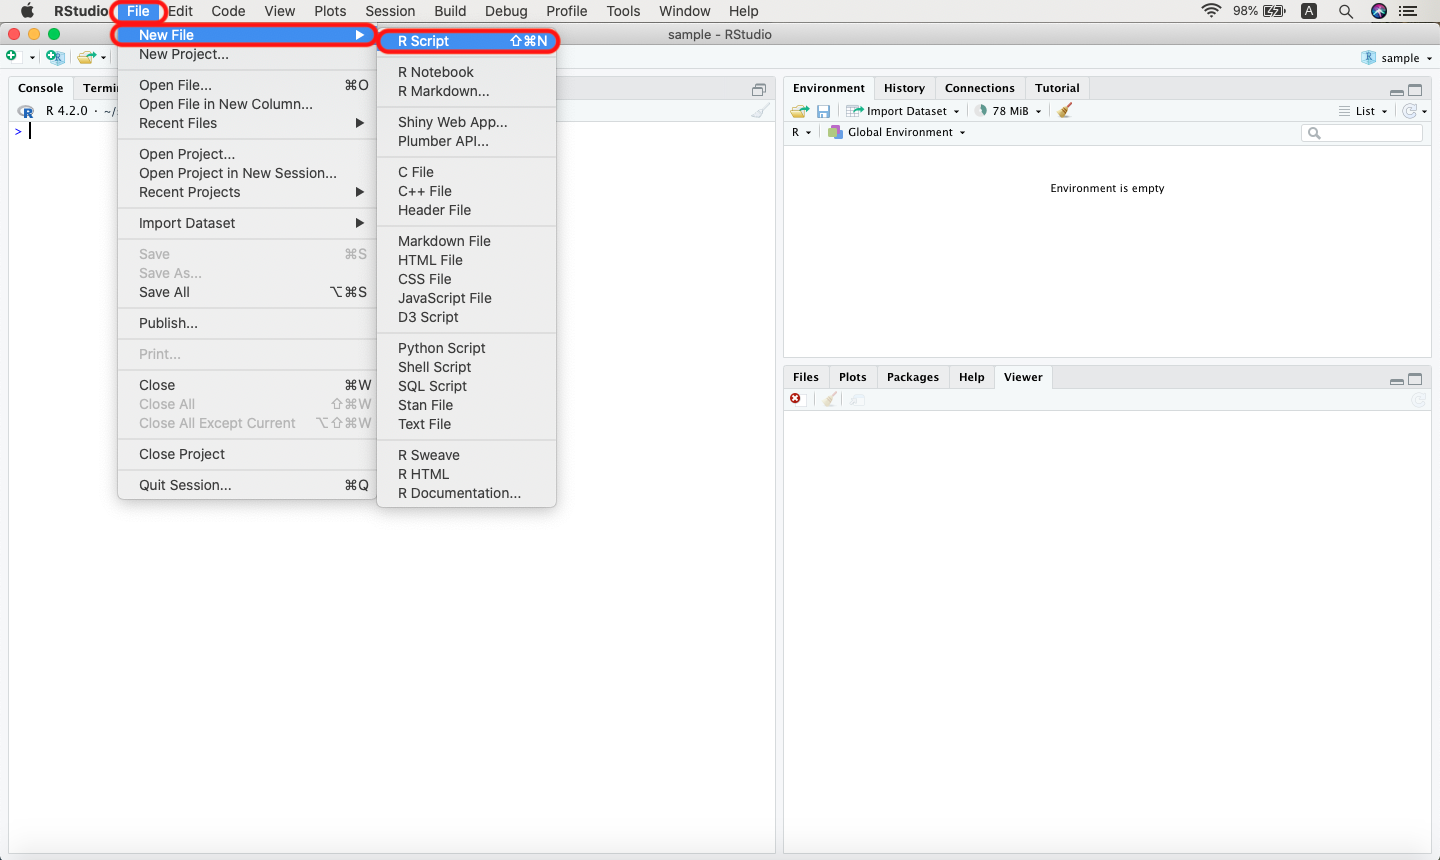Choose Save All in File menu
1440x860 pixels.
coord(247,292)
